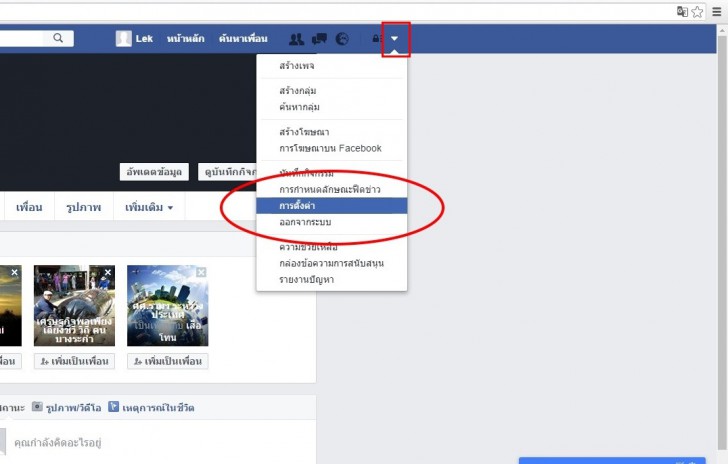Click เหตุการณ์ในชีวิต life event option
728x464 pixels.
tap(151, 407)
